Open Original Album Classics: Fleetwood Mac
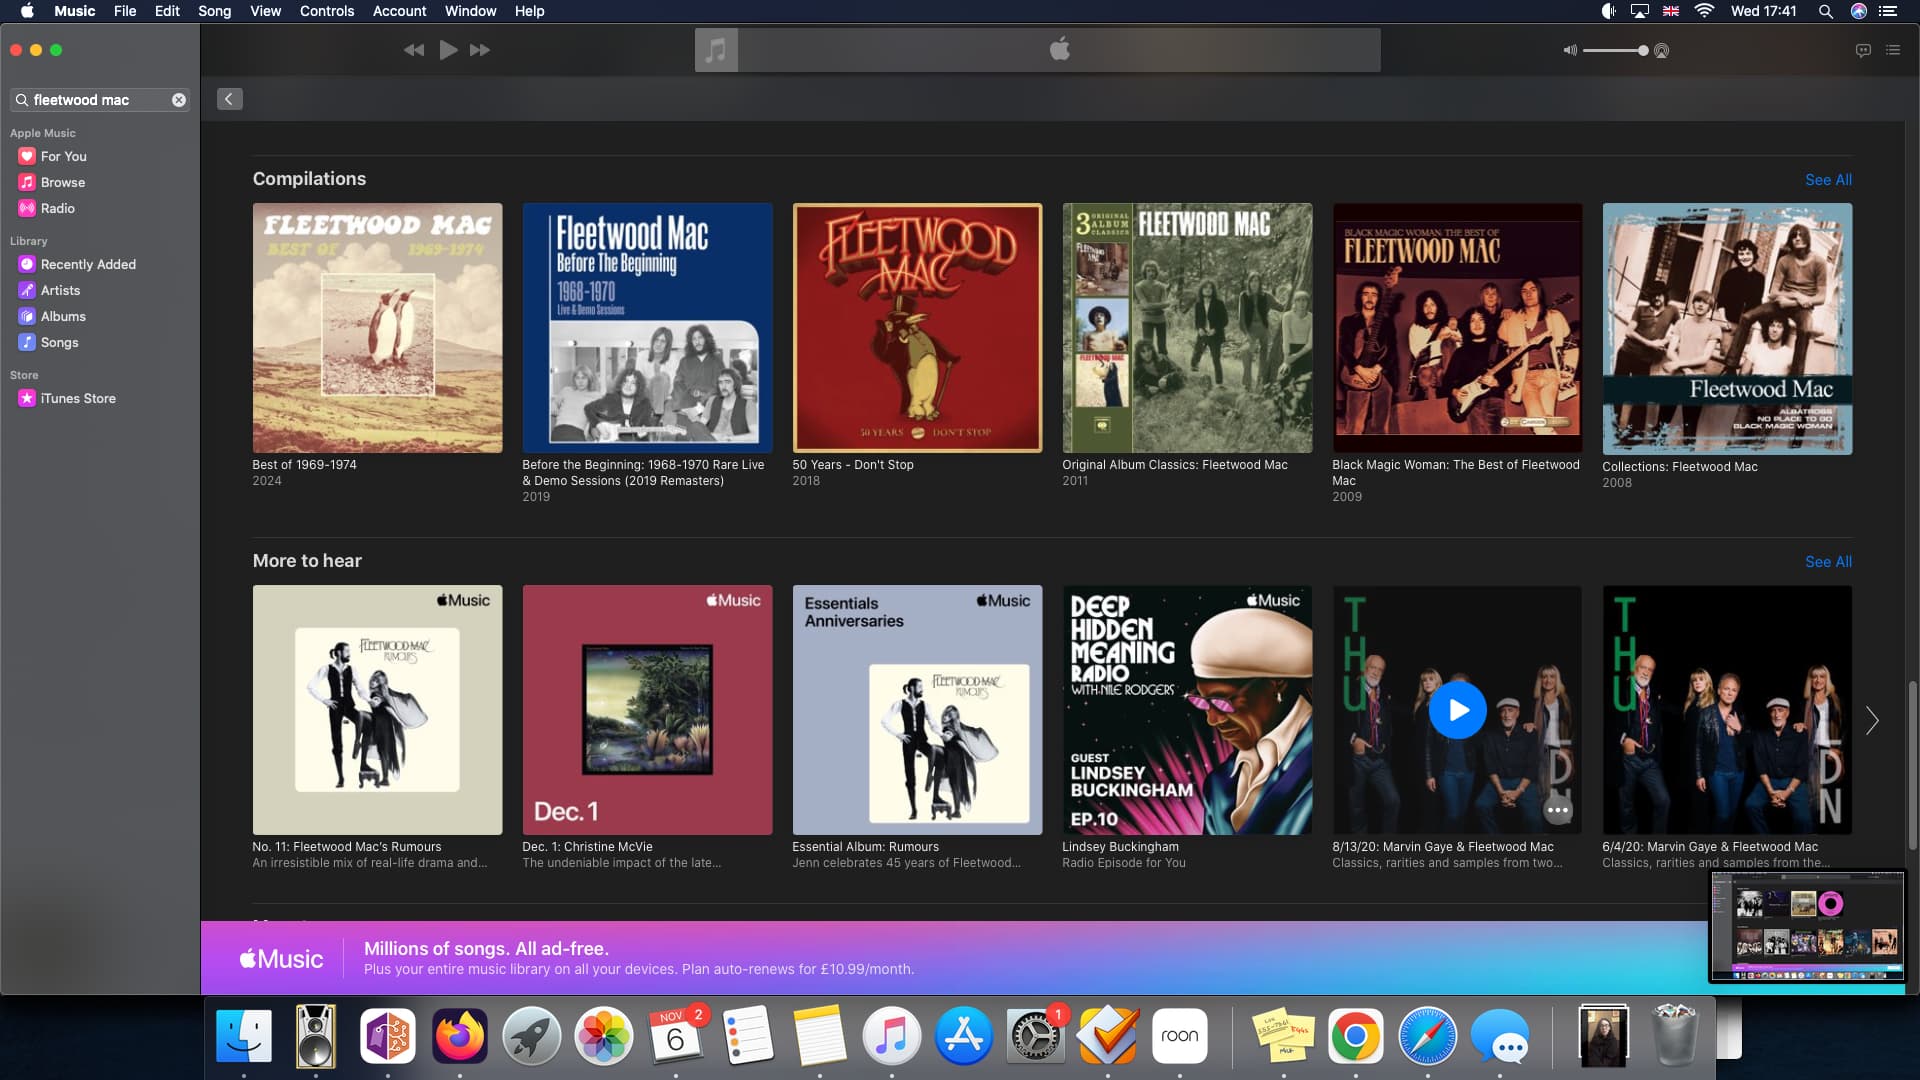This screenshot has height=1080, width=1920. pyautogui.click(x=1187, y=328)
